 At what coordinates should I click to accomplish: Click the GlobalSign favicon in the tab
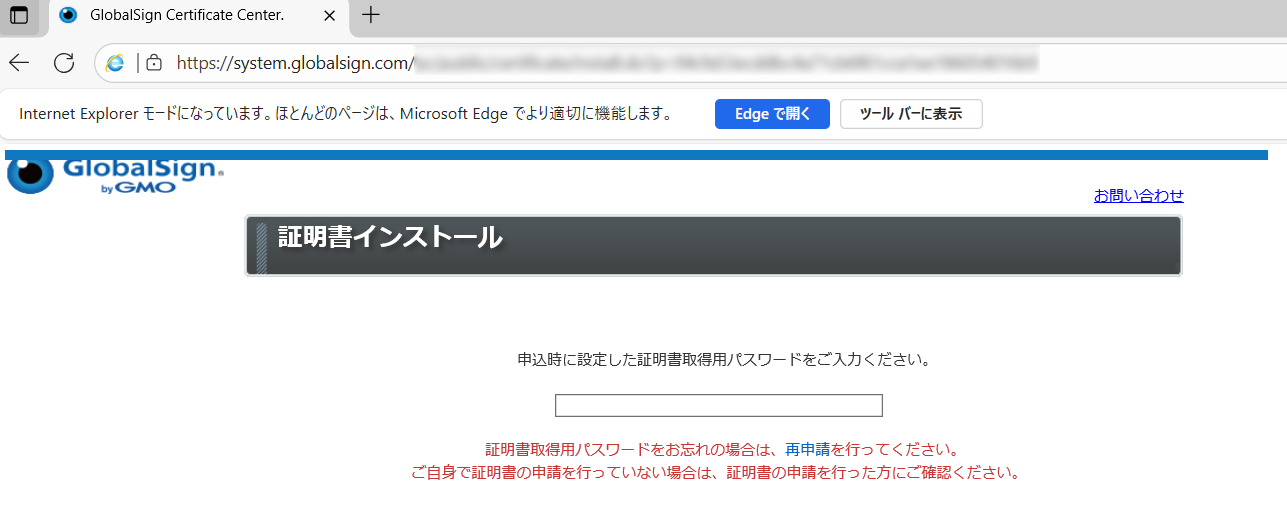[68, 15]
